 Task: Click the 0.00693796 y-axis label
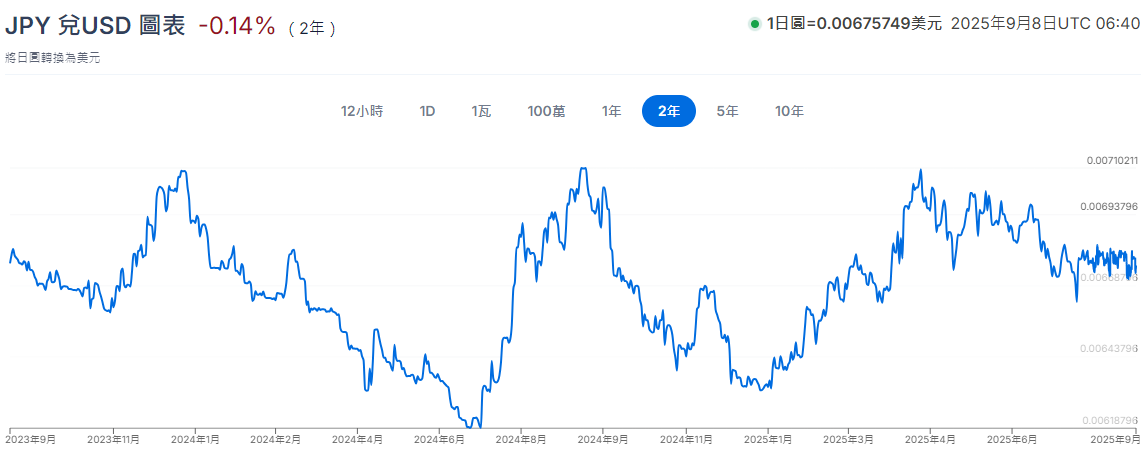[x=1109, y=207]
